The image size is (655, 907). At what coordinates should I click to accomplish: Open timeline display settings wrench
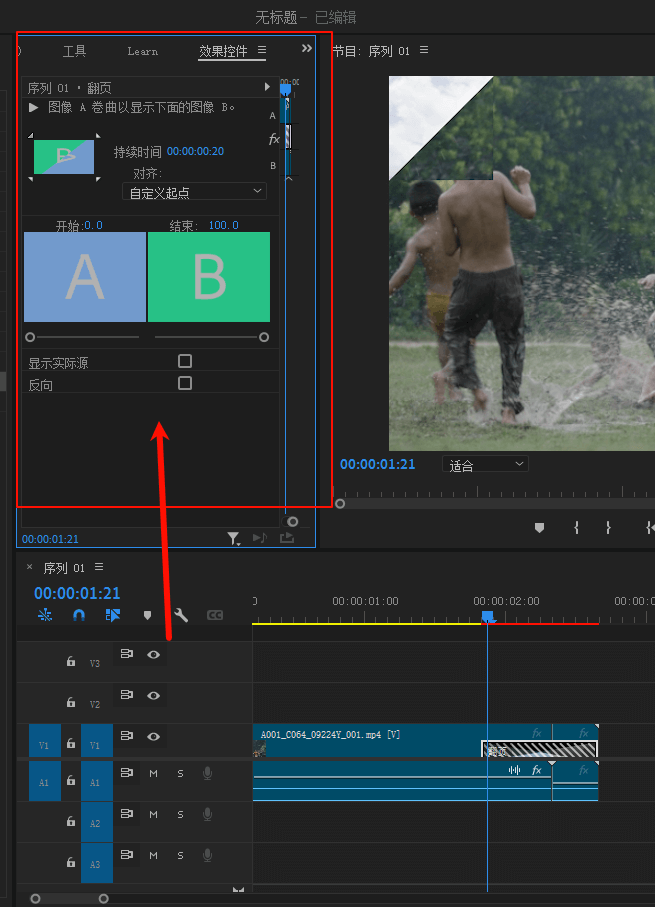(181, 615)
